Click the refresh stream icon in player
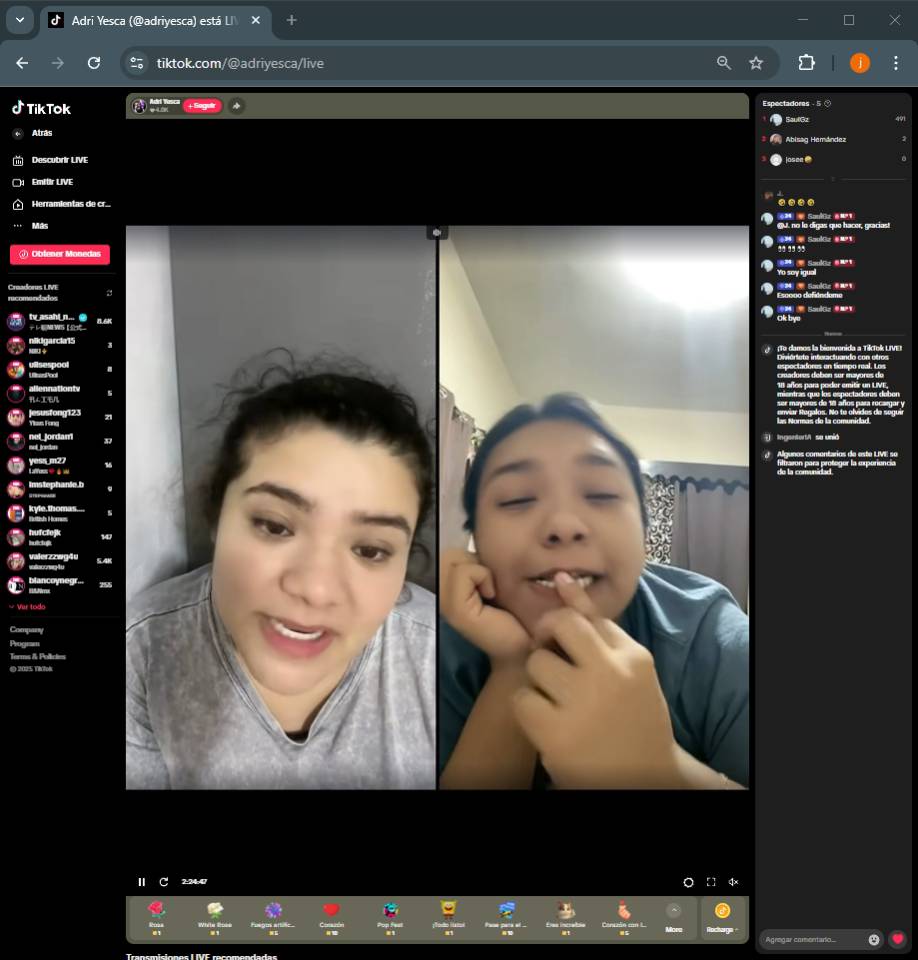 pos(164,882)
